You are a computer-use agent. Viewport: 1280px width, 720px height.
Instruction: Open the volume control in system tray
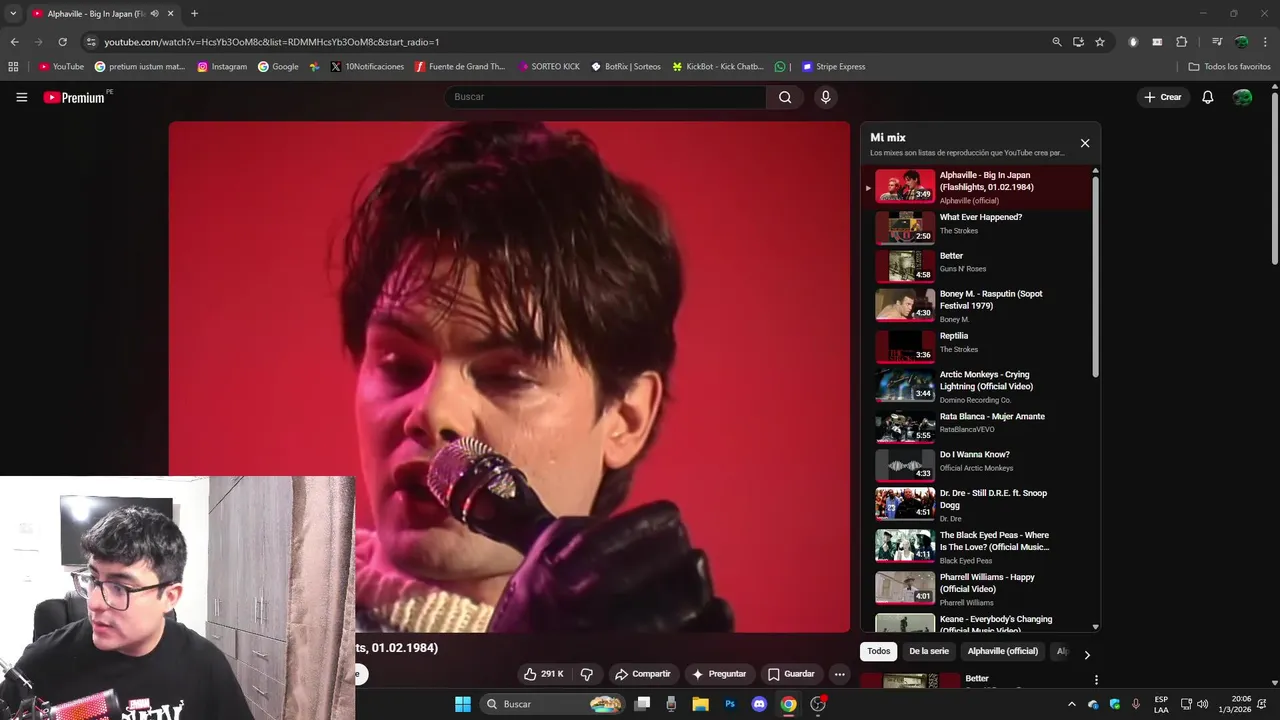click(1203, 704)
